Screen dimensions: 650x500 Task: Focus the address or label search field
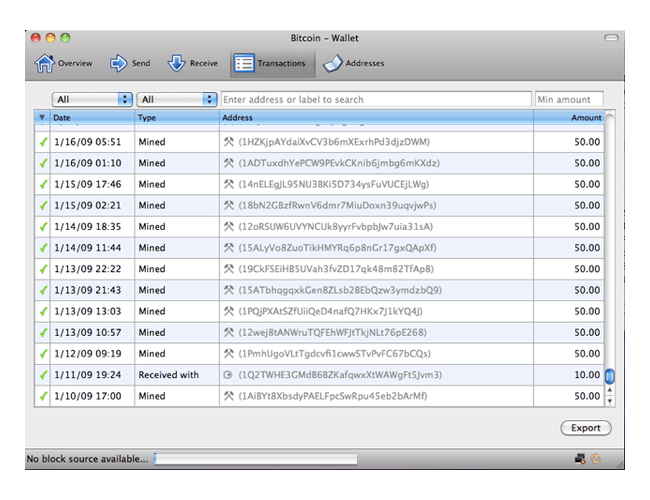click(x=376, y=100)
